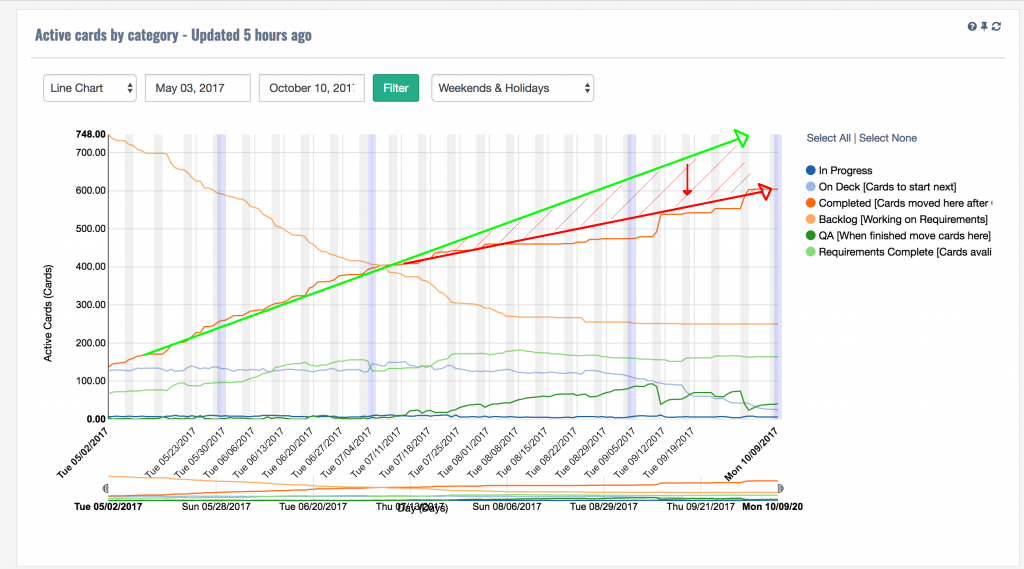Click the Thu 09/21/2017 navigator label

[x=700, y=506]
